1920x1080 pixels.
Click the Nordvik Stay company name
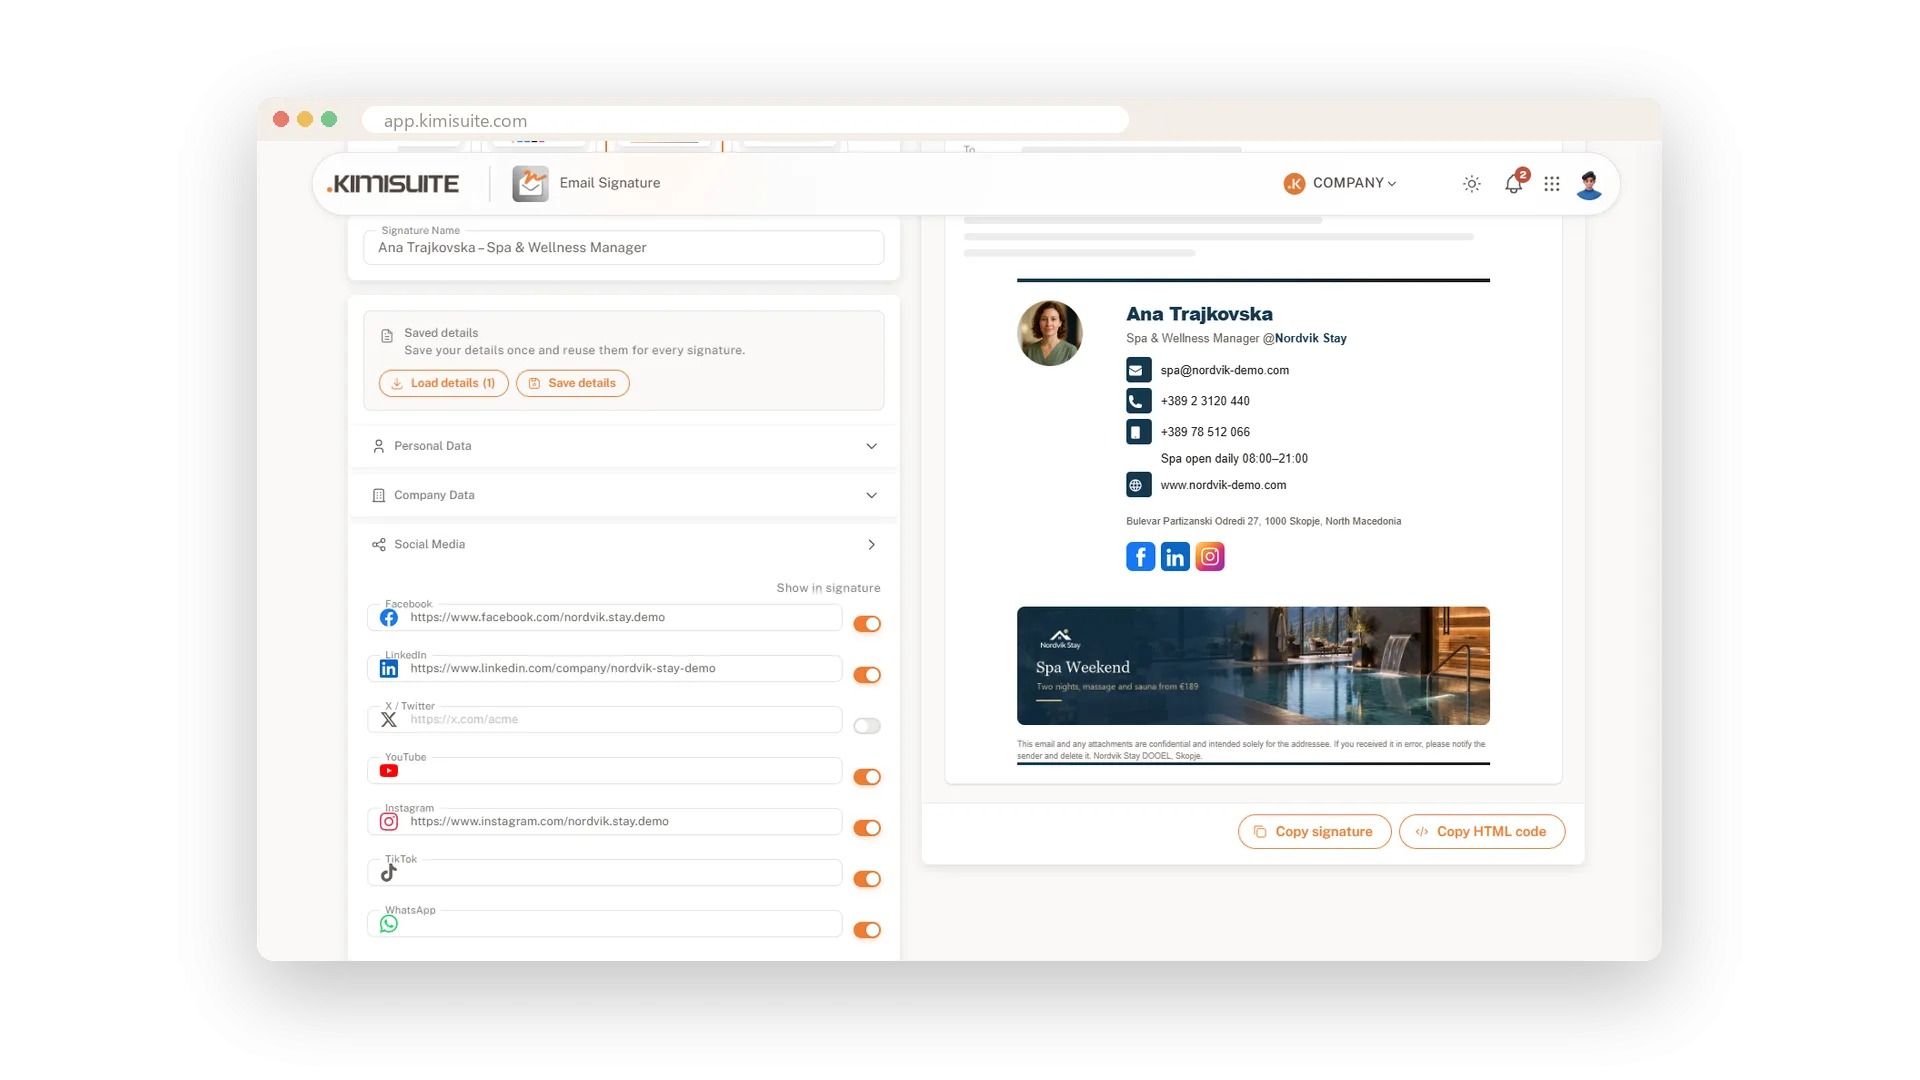tap(1310, 339)
